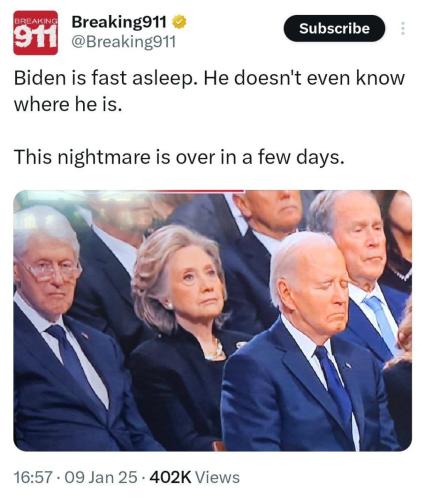Open the Breaking911 display name link
This screenshot has height=500, width=425.
click(119, 22)
